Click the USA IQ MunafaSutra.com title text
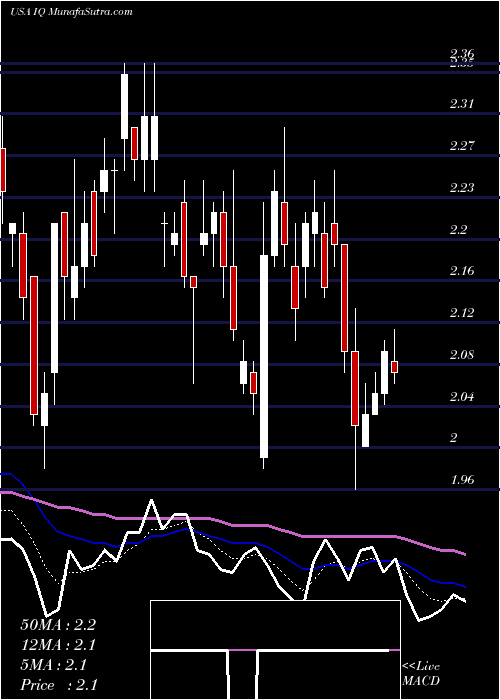The width and height of the screenshot is (500, 700). pos(71,12)
